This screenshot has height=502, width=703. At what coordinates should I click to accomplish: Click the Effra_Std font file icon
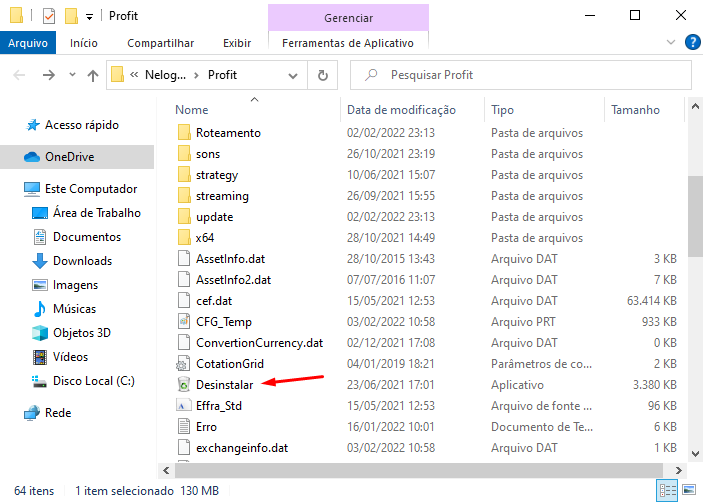[x=183, y=406]
